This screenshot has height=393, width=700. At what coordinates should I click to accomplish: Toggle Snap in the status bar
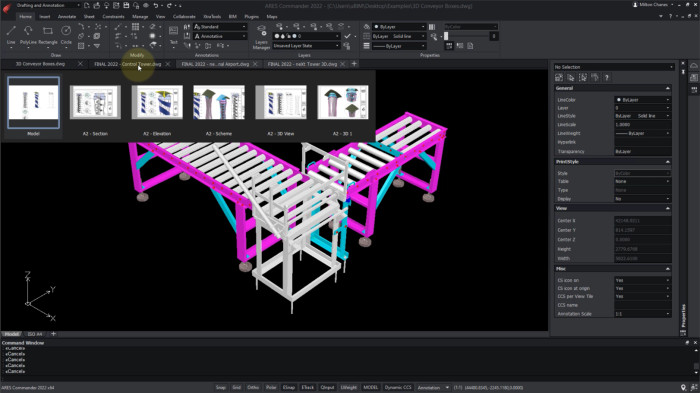point(221,387)
